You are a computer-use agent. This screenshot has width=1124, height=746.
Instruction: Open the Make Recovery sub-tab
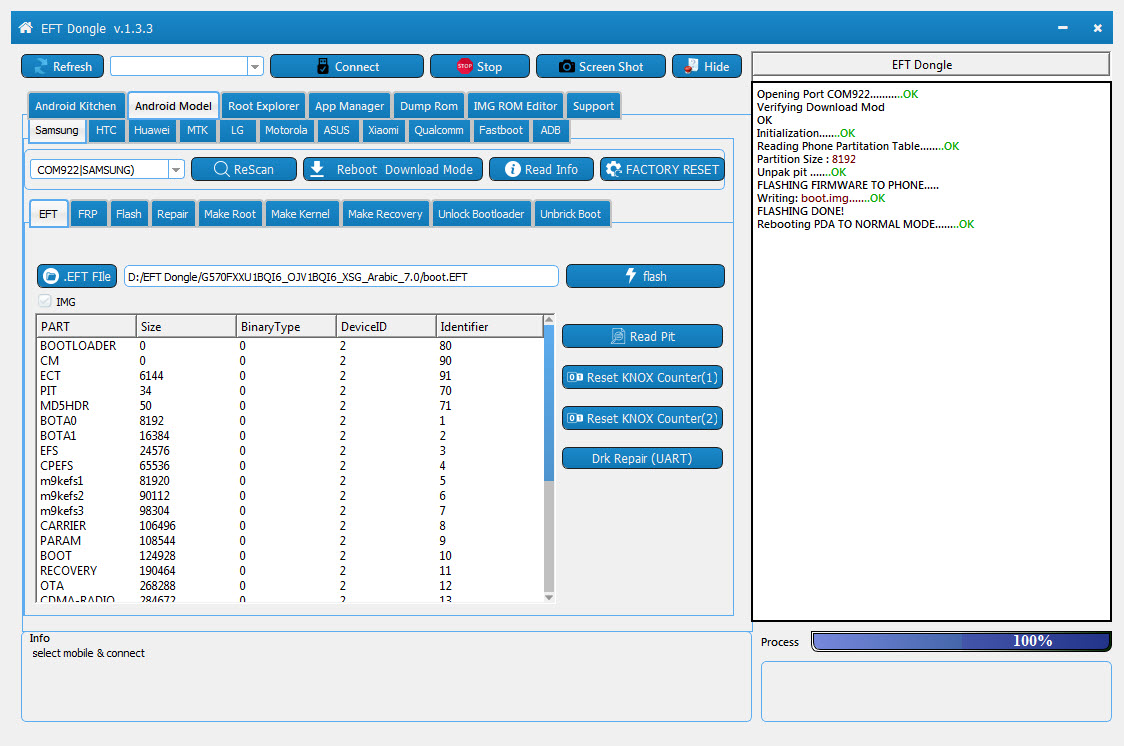click(386, 214)
